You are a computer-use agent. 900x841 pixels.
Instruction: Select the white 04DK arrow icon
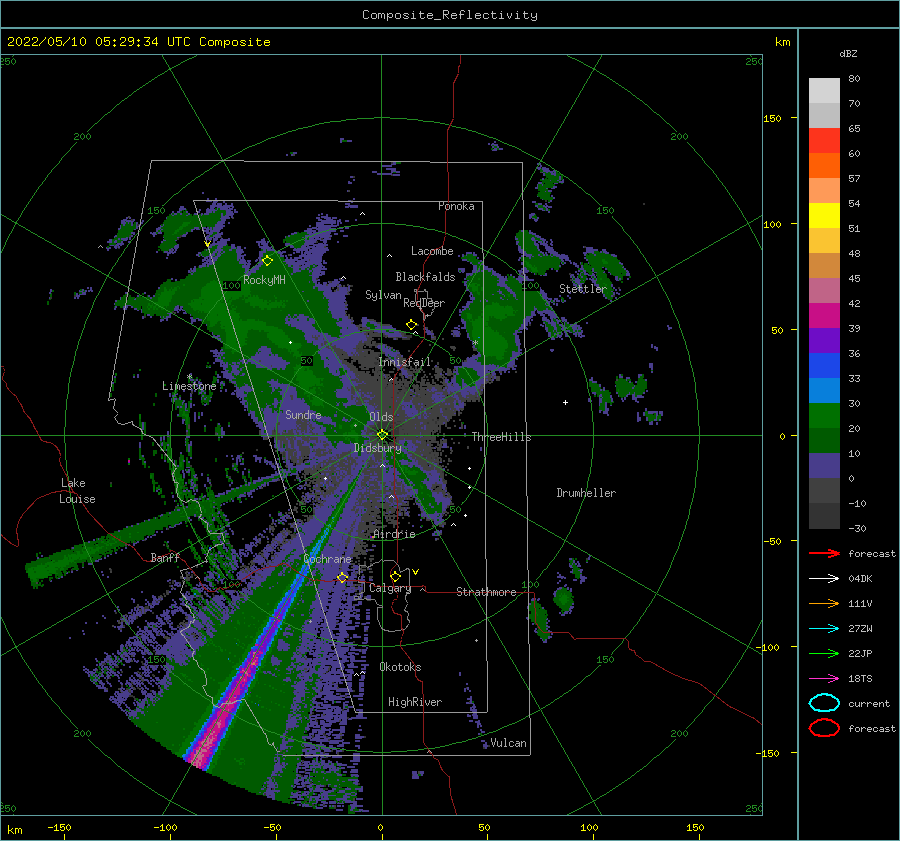(824, 578)
